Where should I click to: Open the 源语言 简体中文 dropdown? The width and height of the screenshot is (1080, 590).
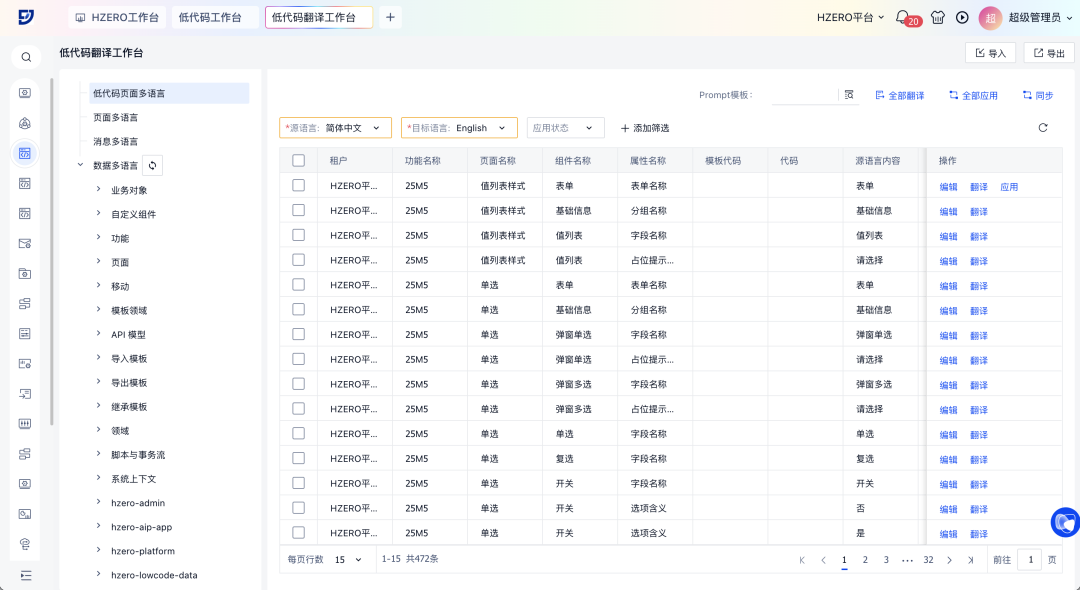[x=335, y=128]
